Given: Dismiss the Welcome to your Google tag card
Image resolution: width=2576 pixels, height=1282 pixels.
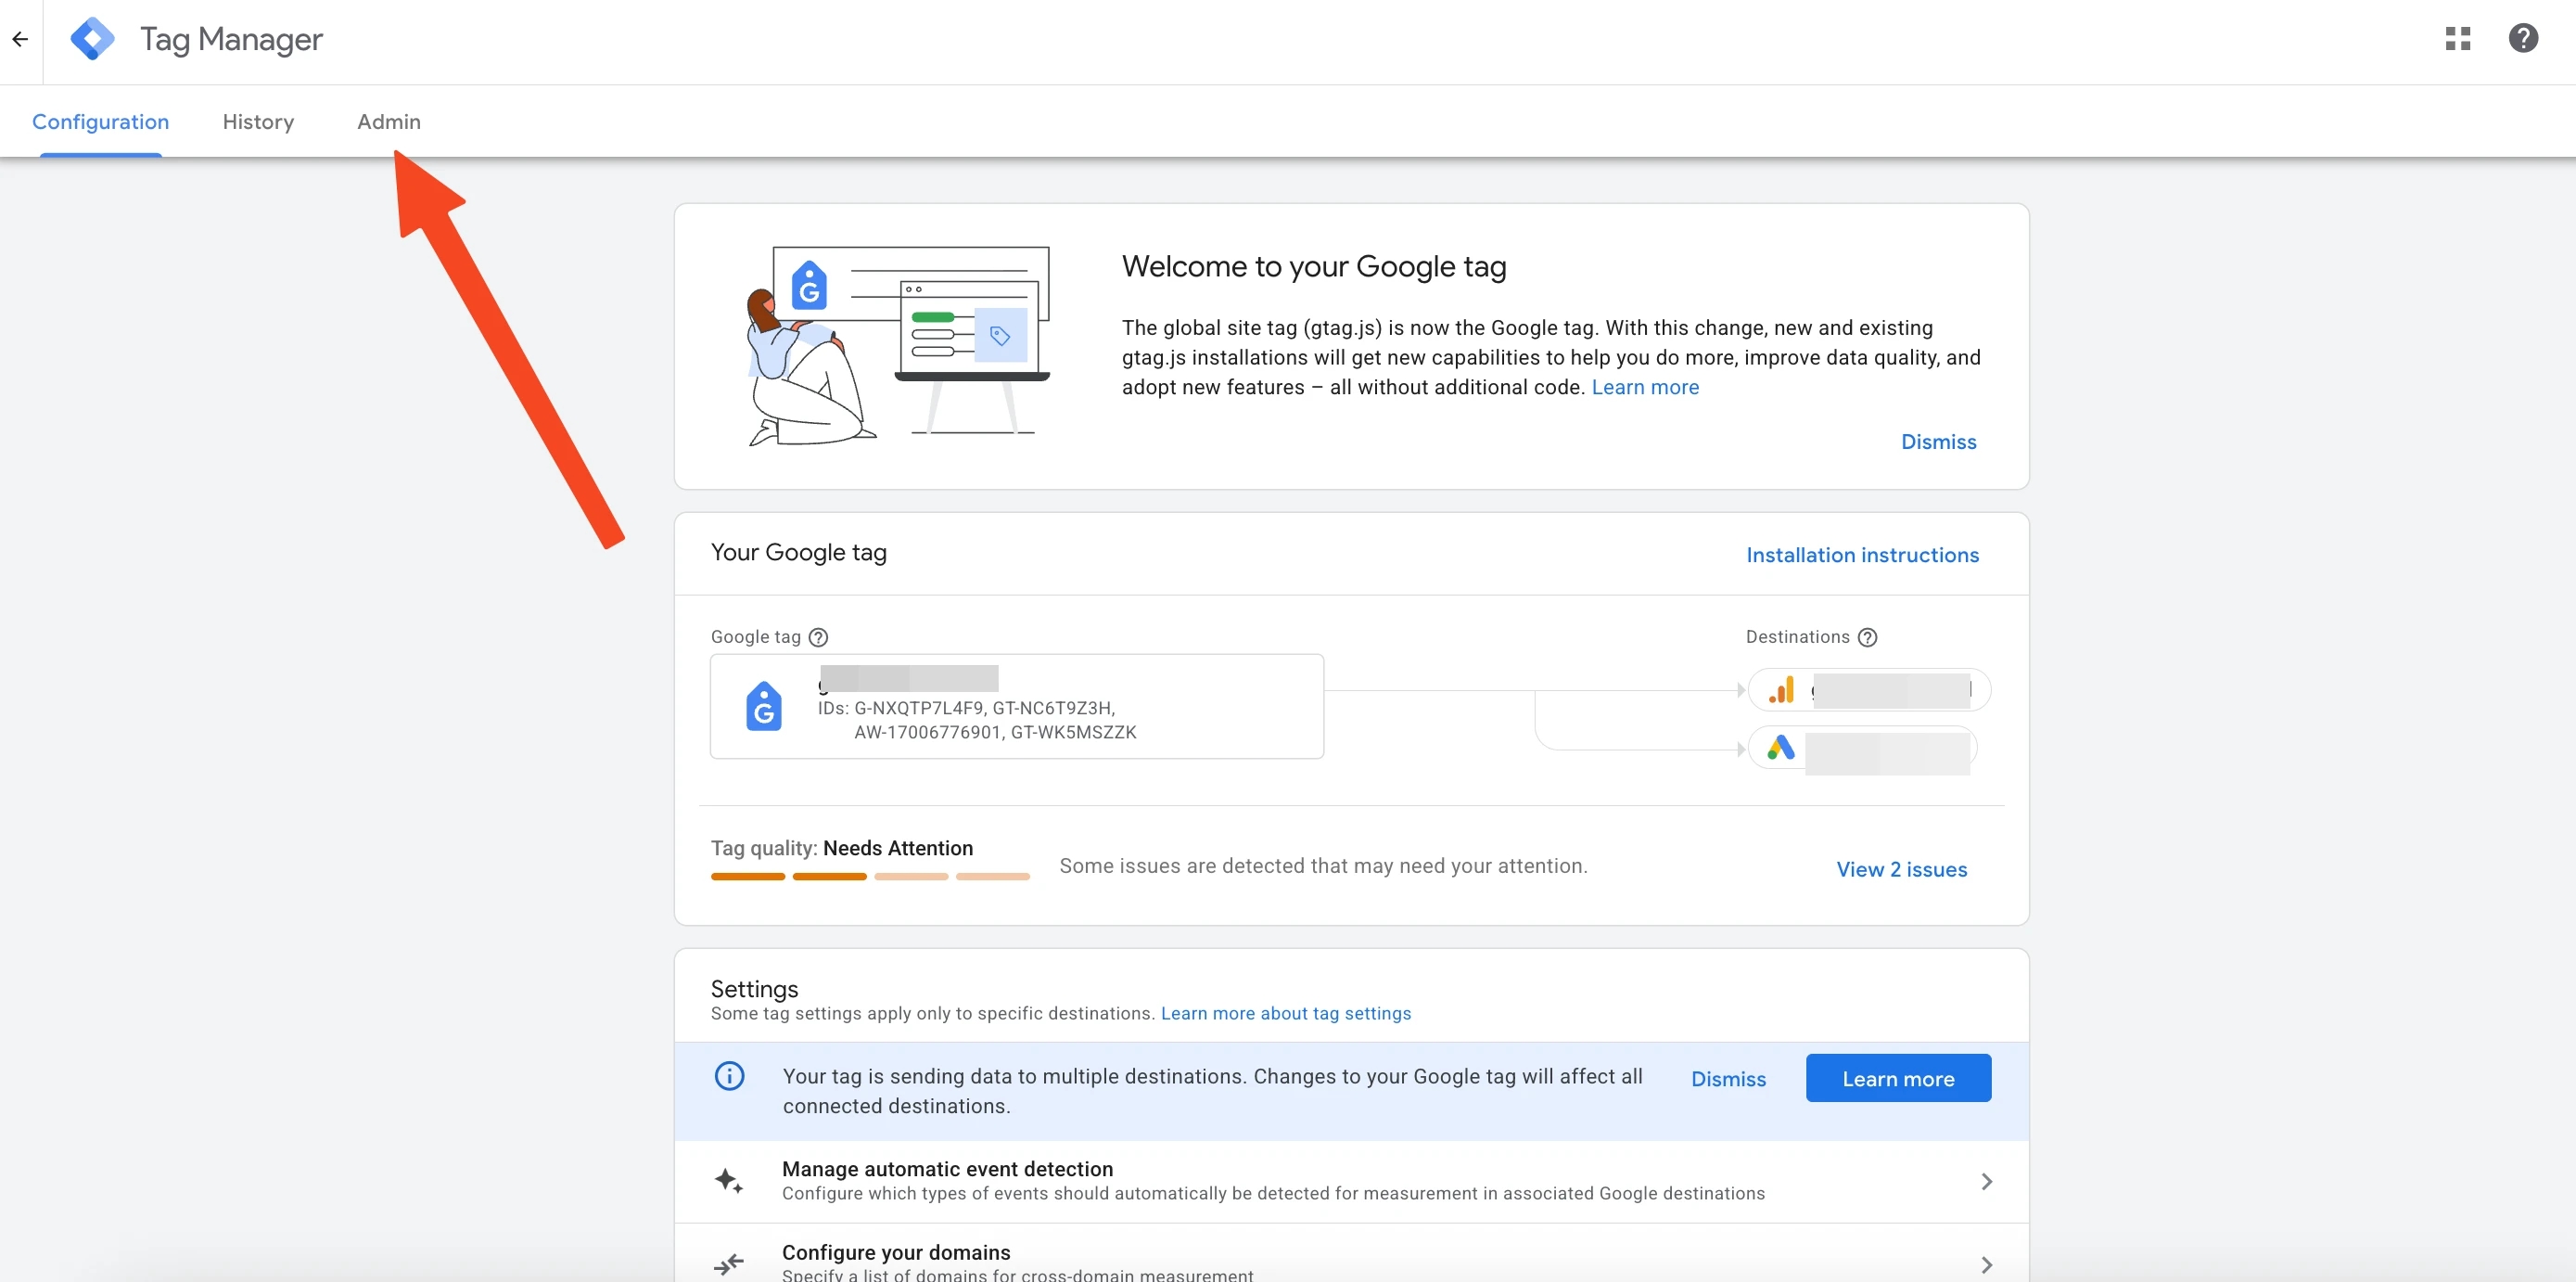Looking at the screenshot, I should (x=1938, y=442).
